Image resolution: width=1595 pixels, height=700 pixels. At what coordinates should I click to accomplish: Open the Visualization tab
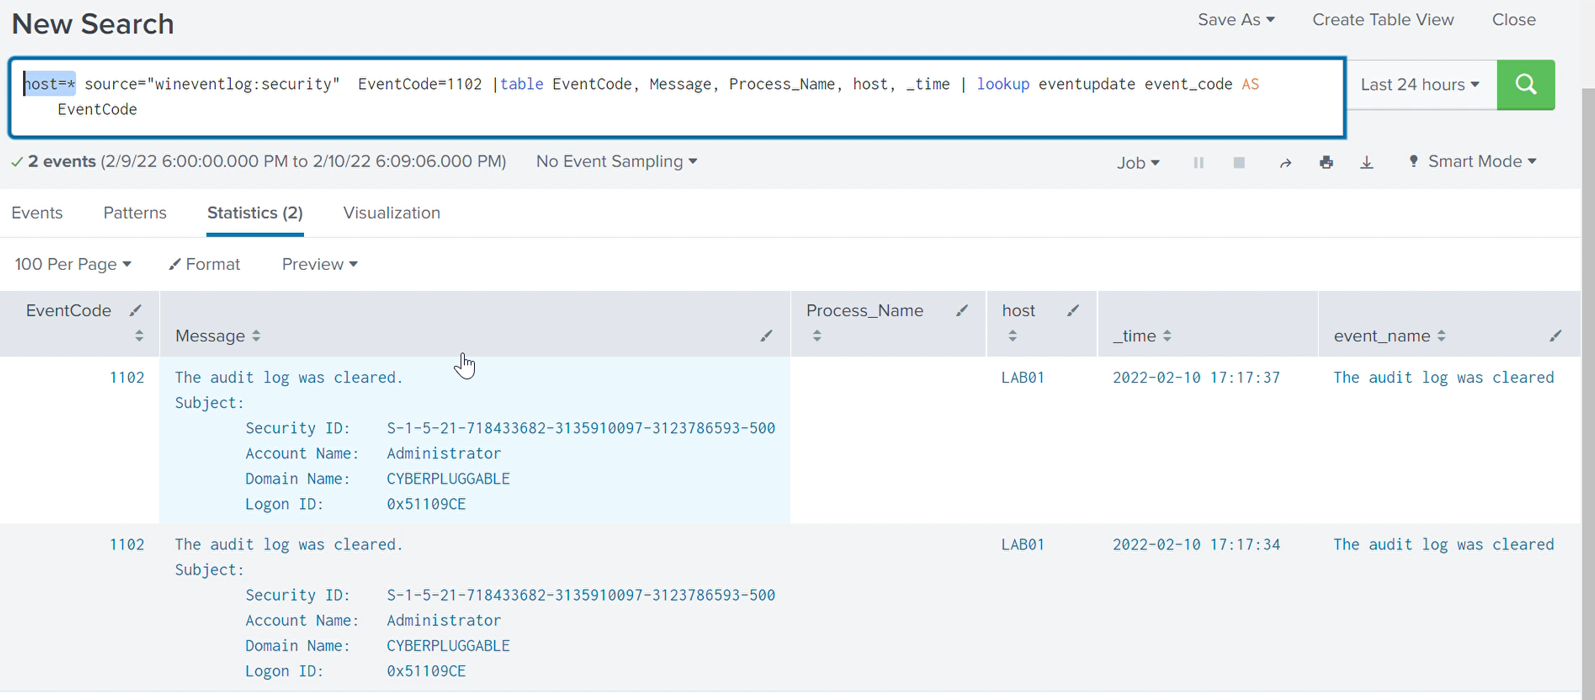[x=392, y=213]
